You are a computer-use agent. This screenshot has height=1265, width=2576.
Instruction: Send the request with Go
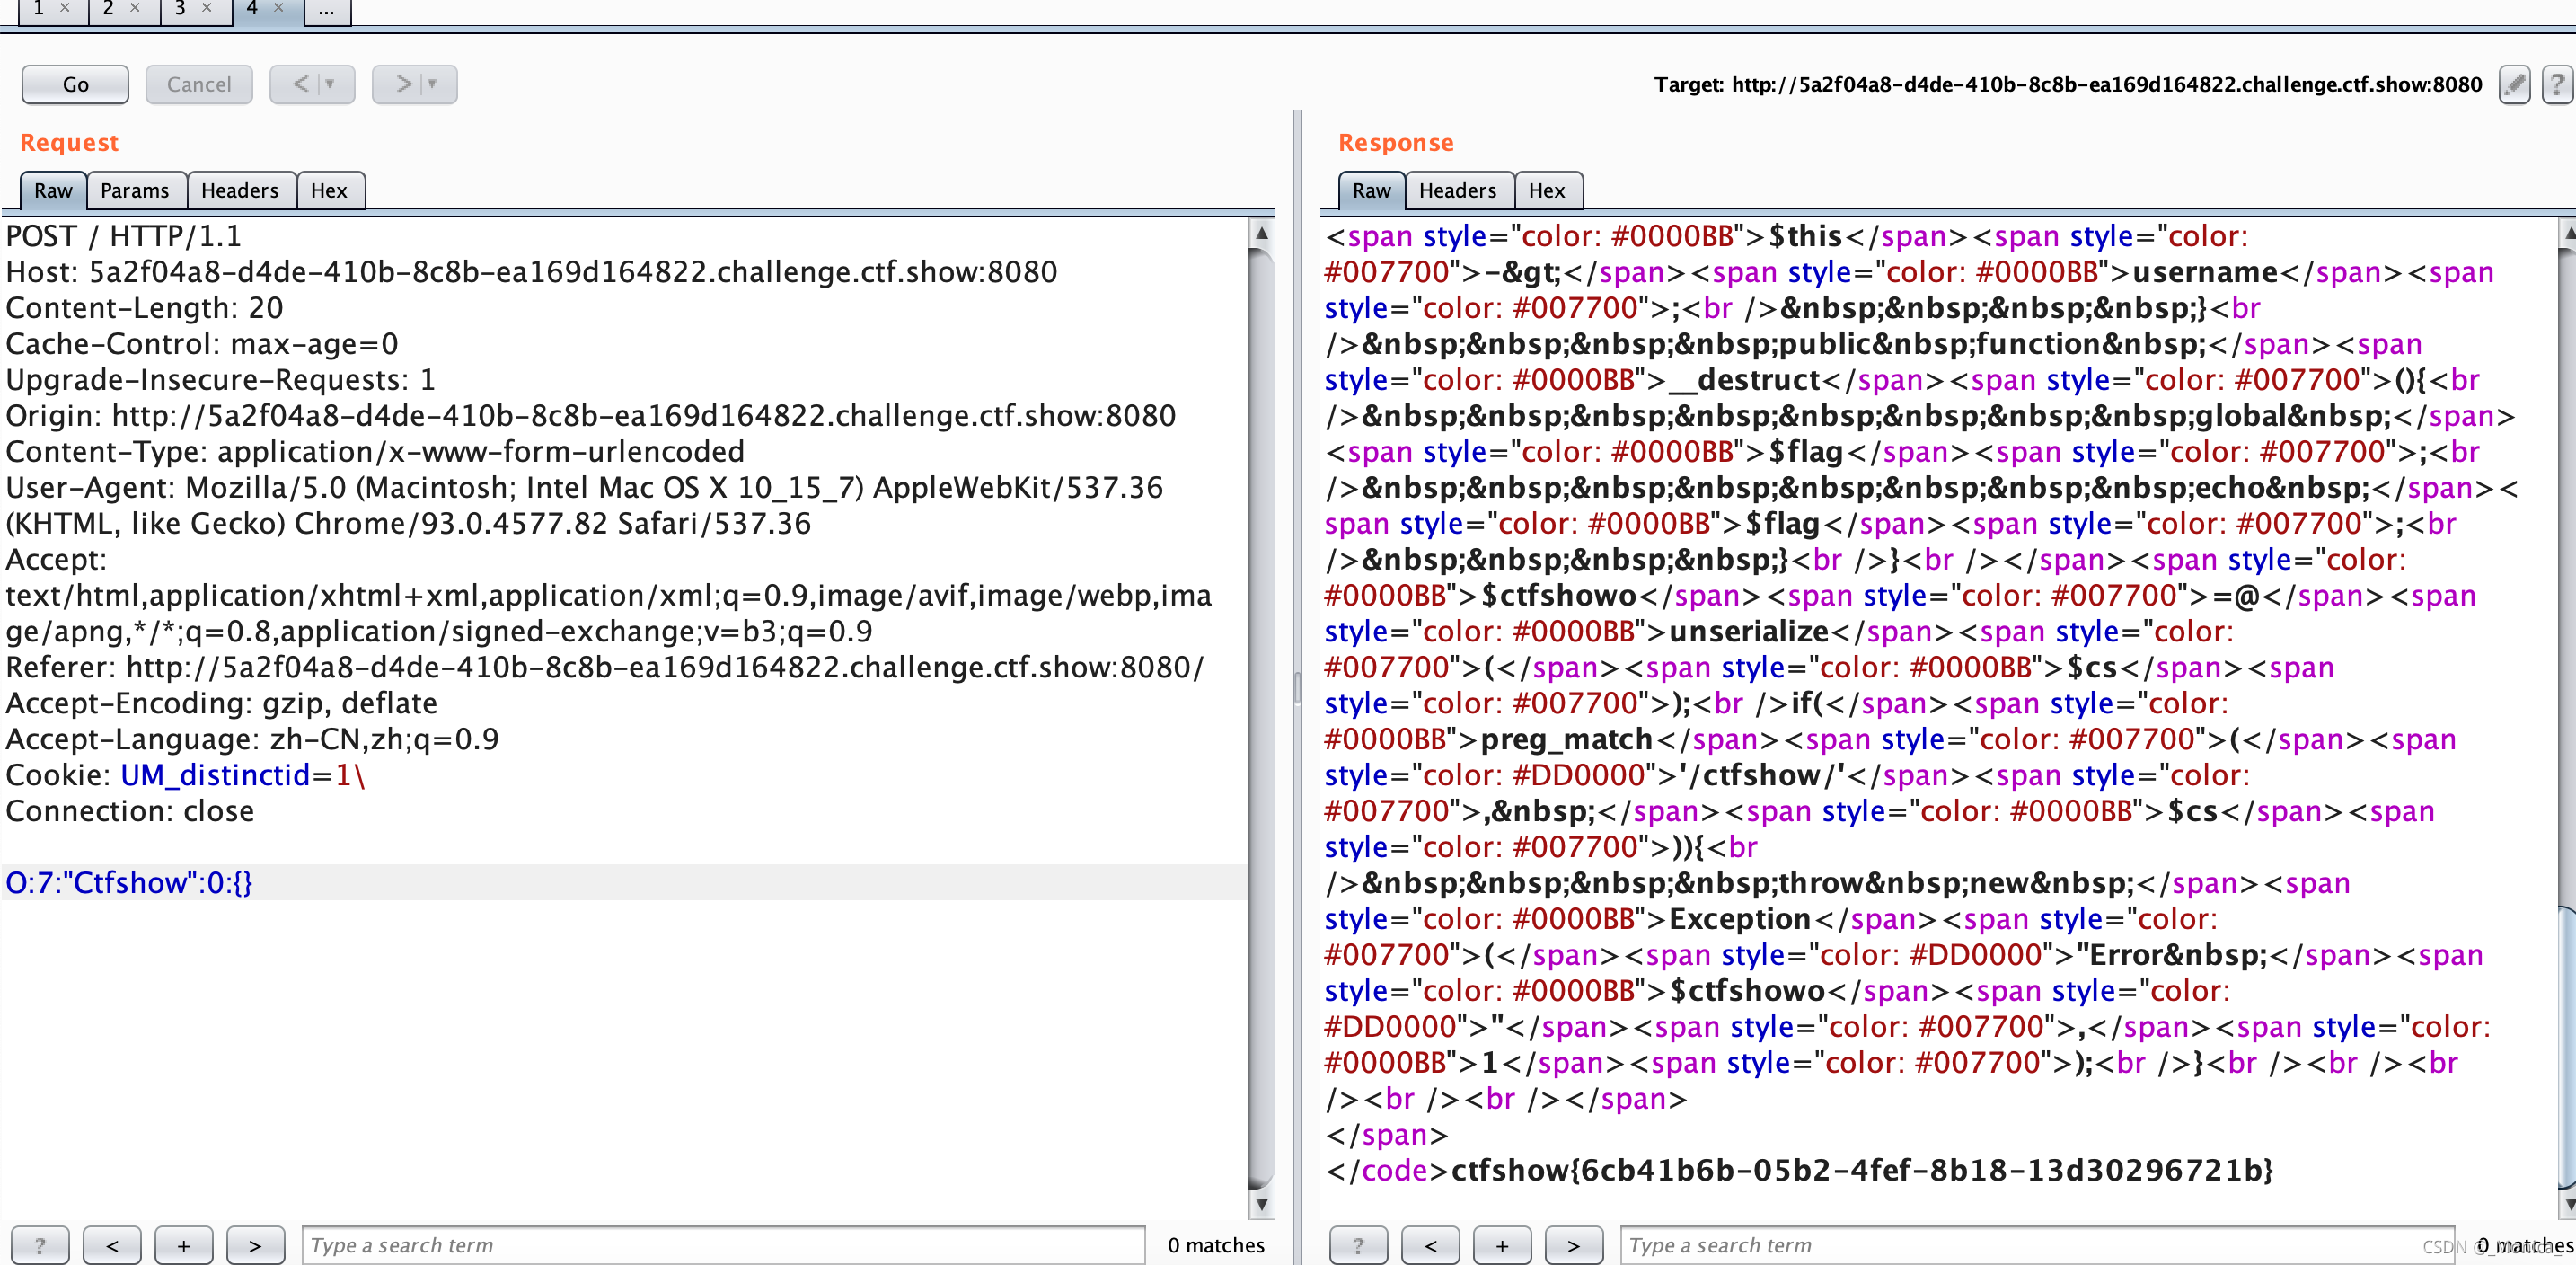[75, 85]
